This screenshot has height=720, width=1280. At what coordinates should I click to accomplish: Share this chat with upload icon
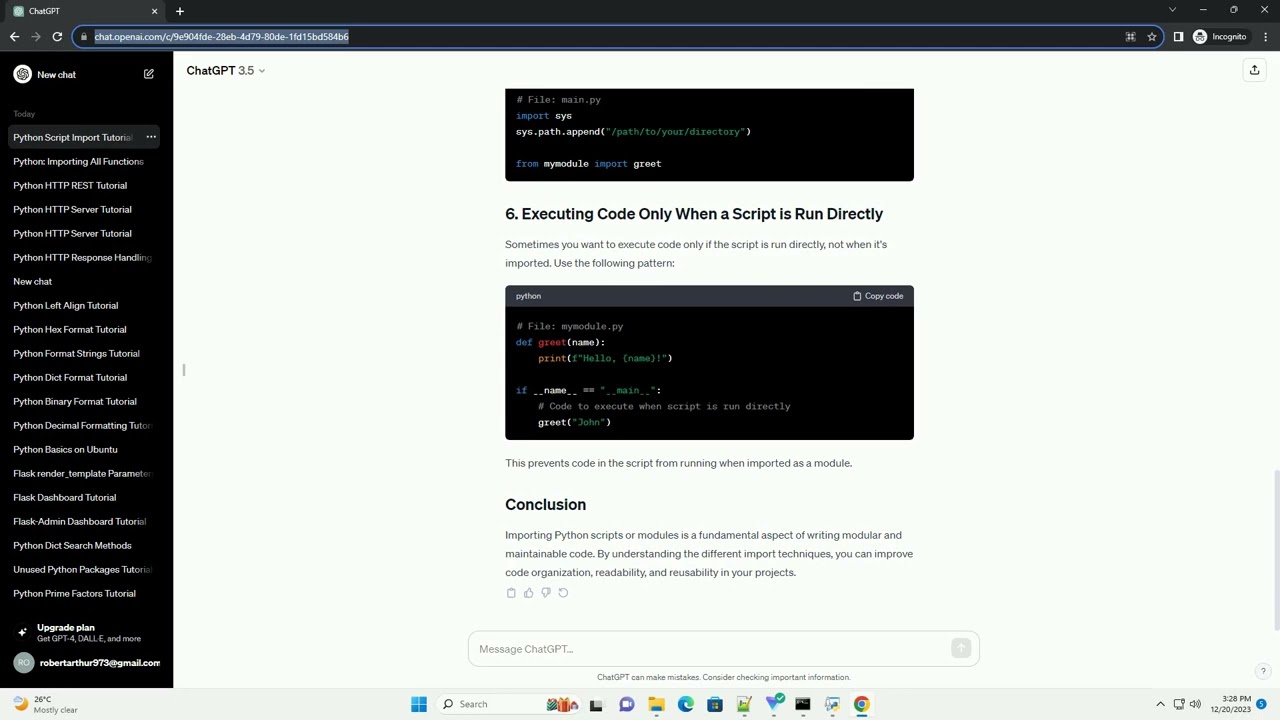1254,70
